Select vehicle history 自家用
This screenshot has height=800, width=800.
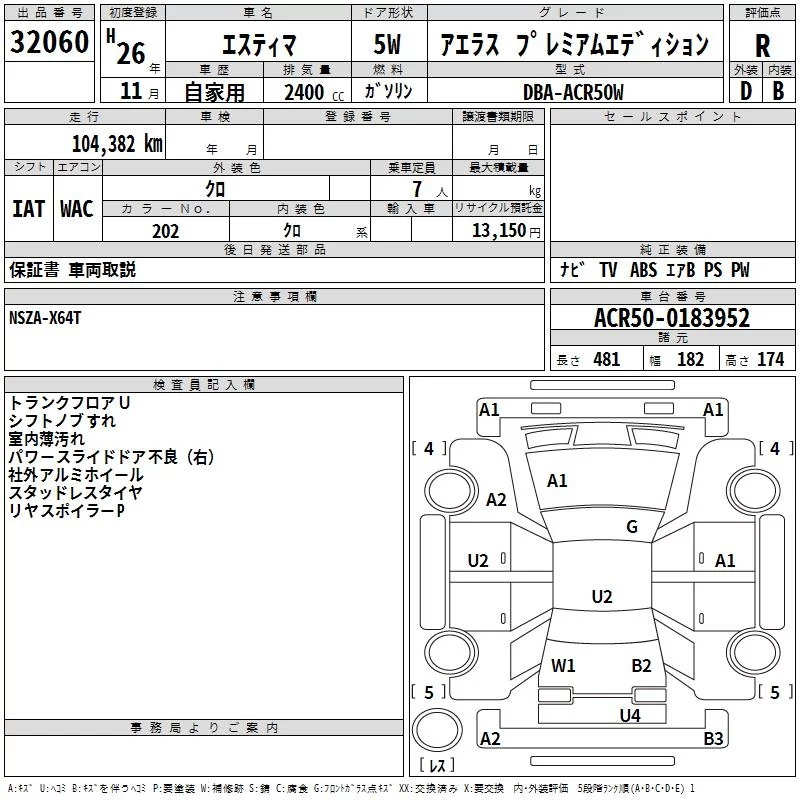tap(214, 92)
